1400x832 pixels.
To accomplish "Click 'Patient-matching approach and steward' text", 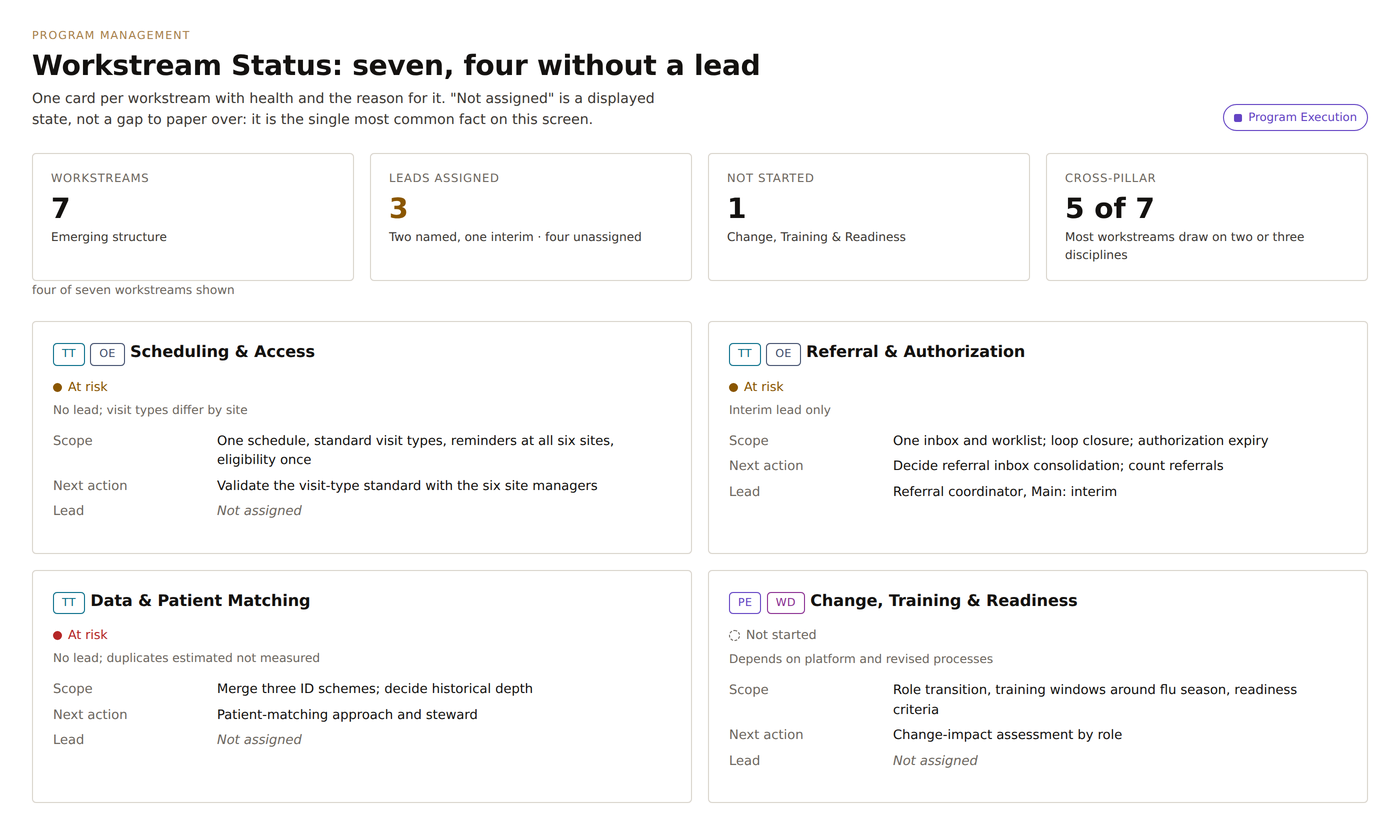I will click(347, 715).
